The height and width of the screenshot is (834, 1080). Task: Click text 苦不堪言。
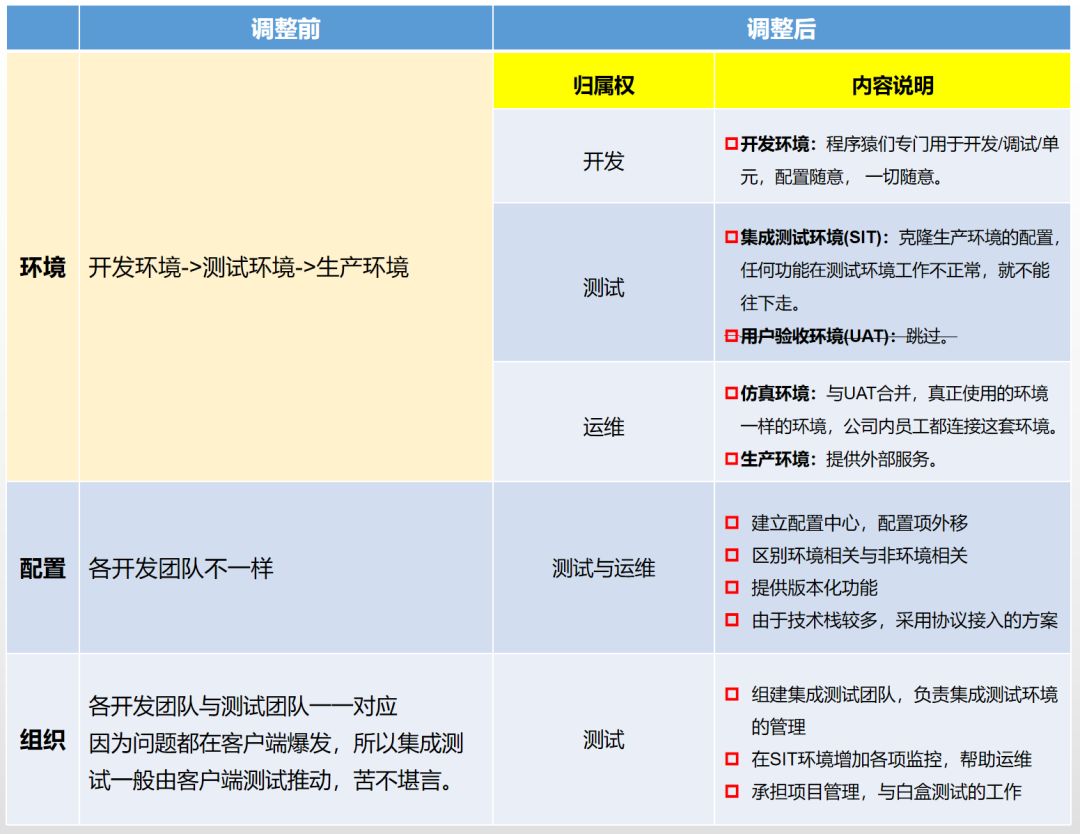tap(404, 781)
